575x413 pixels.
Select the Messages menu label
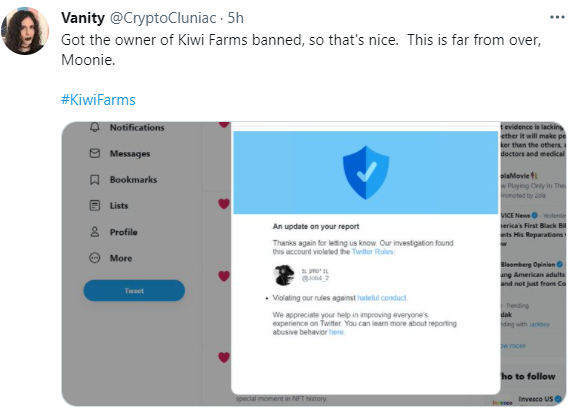[130, 154]
